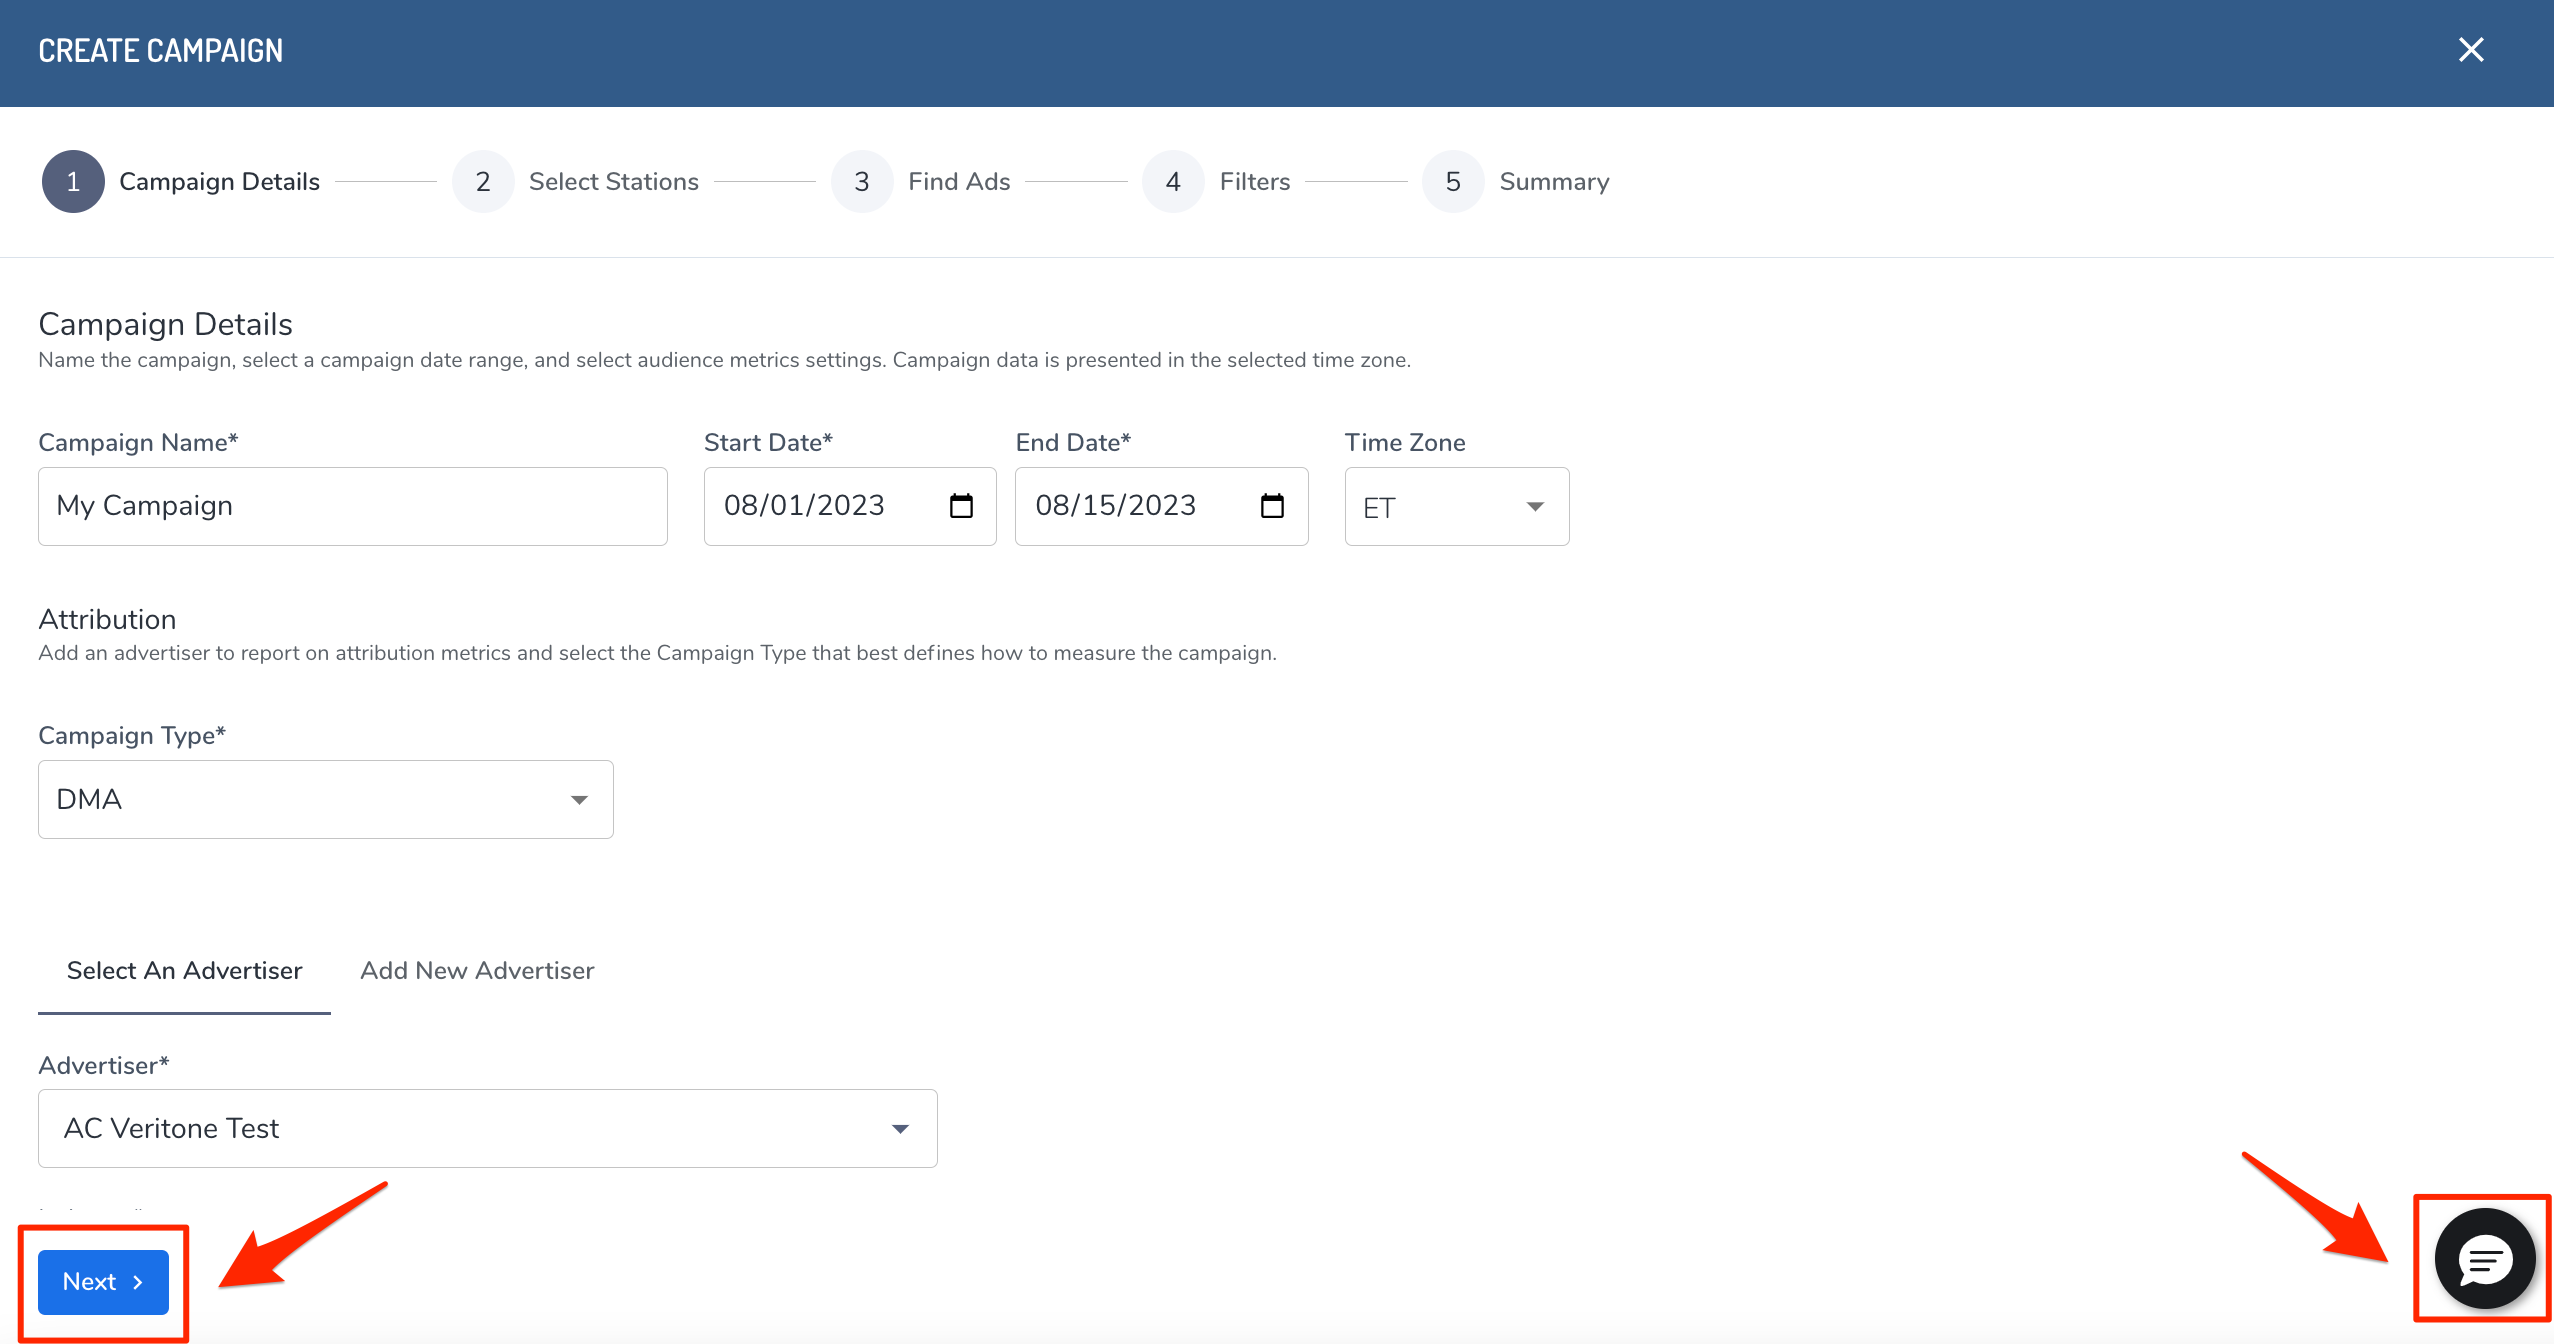Click the End Date text 08/15/2023
This screenshot has width=2554, height=1344.
pos(1115,506)
